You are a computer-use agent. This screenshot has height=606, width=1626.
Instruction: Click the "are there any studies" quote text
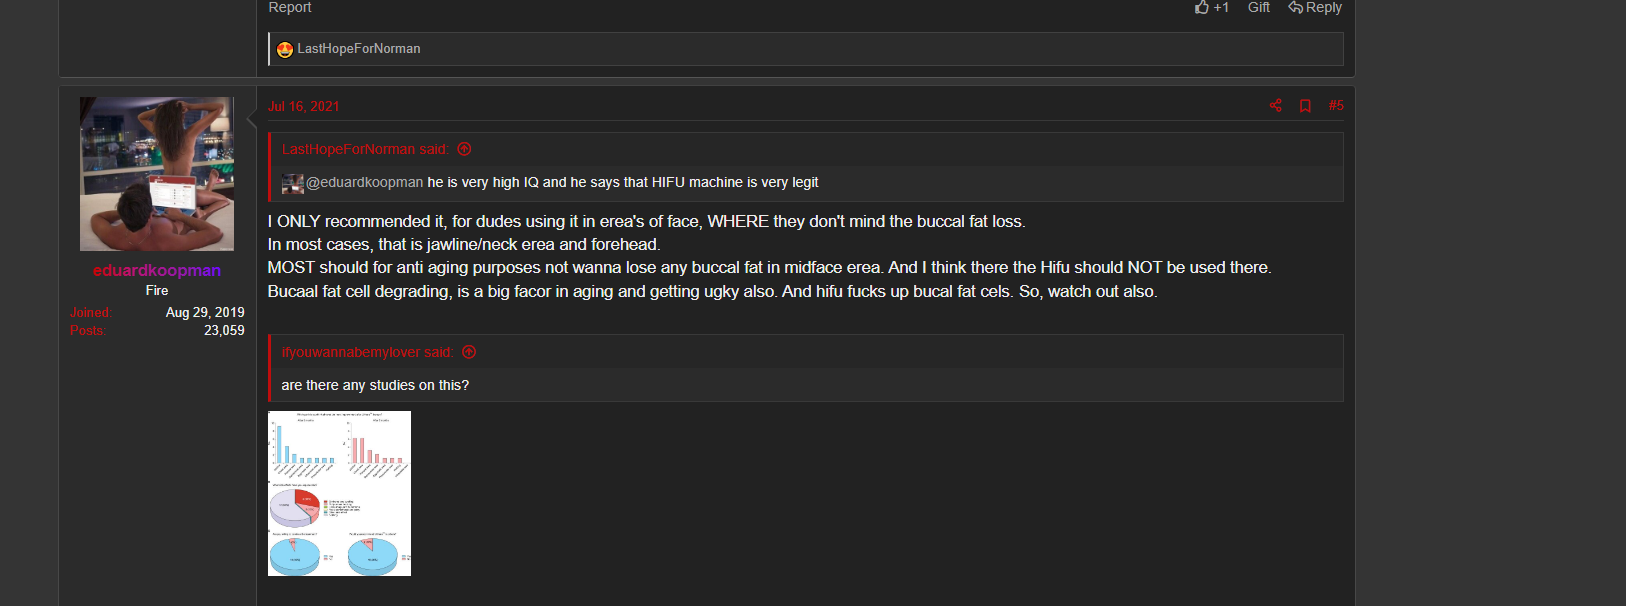click(x=375, y=385)
